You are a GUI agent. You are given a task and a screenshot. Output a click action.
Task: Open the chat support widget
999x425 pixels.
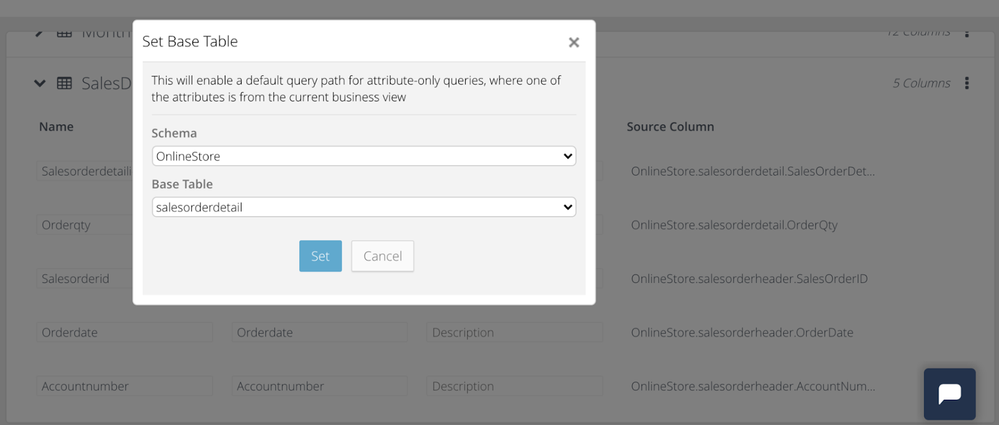949,393
